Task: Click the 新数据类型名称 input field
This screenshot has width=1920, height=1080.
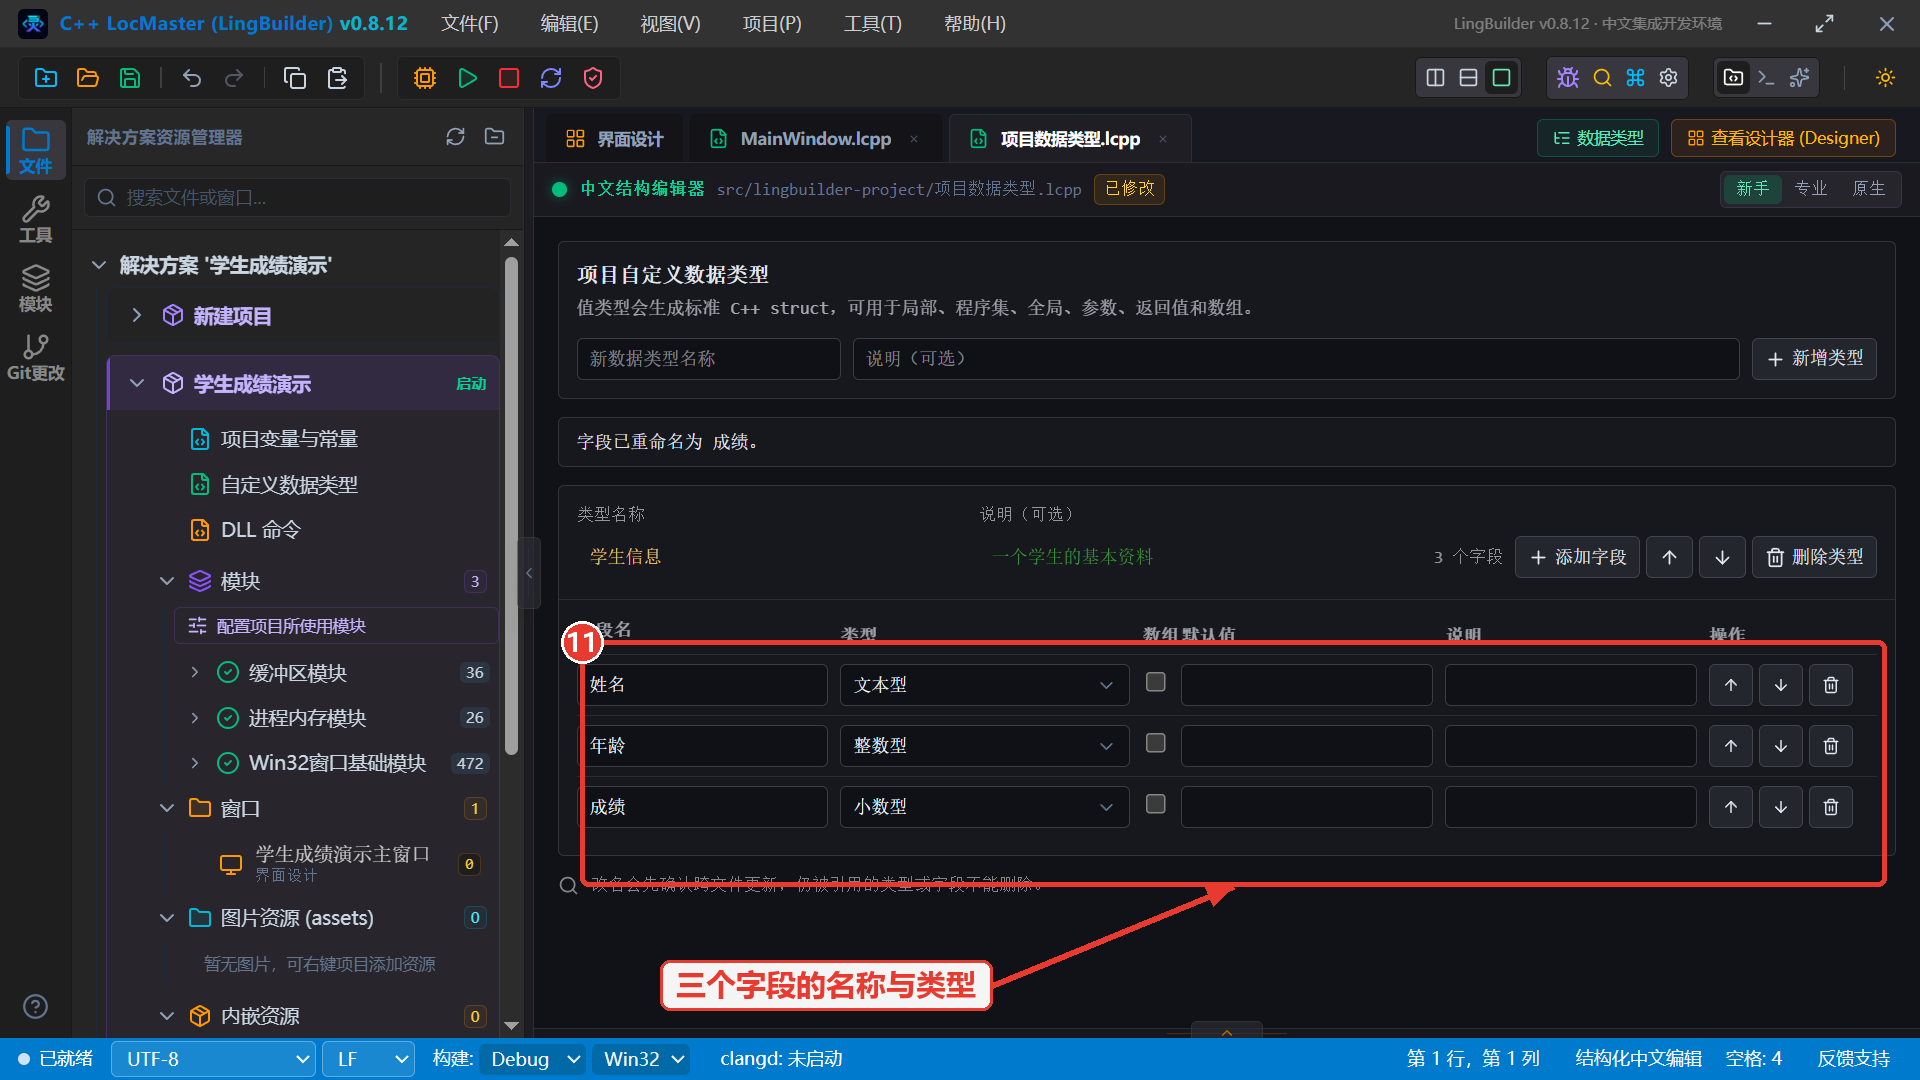Action: click(x=708, y=359)
